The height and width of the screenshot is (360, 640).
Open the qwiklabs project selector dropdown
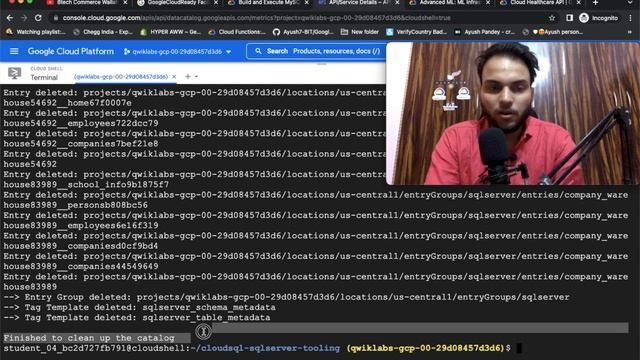[177, 51]
